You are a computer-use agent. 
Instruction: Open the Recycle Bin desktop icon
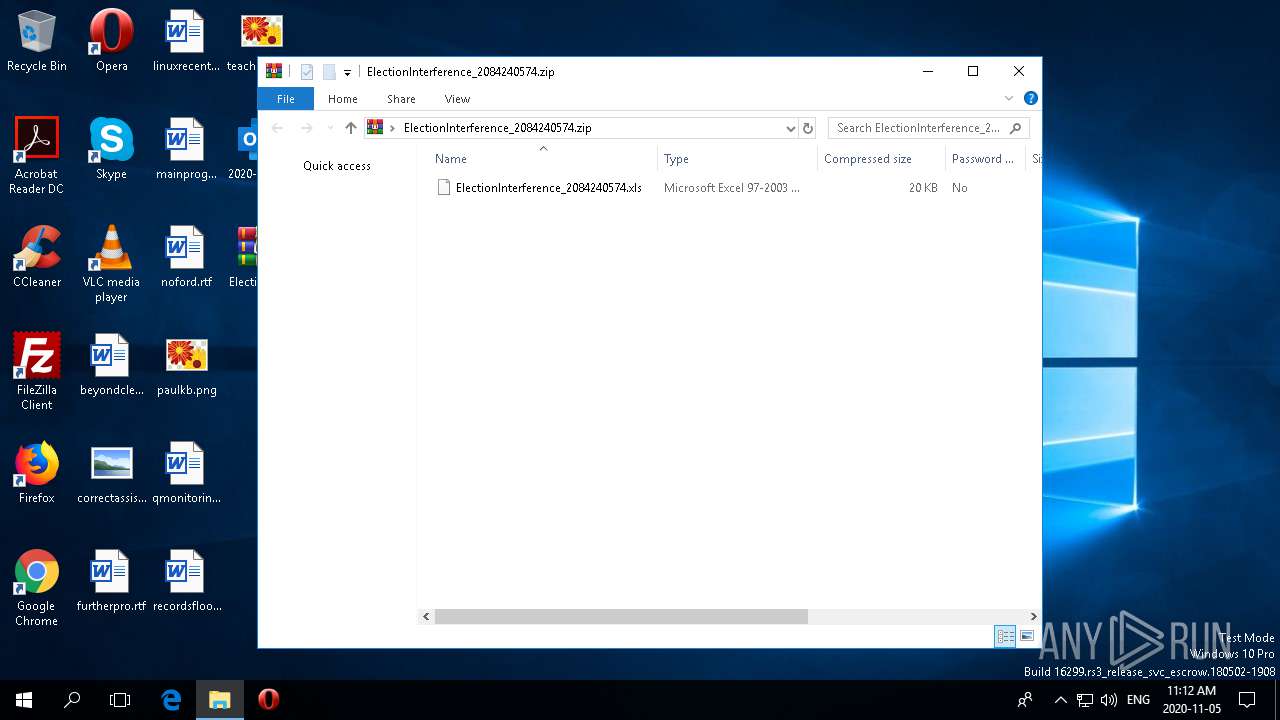[x=36, y=41]
